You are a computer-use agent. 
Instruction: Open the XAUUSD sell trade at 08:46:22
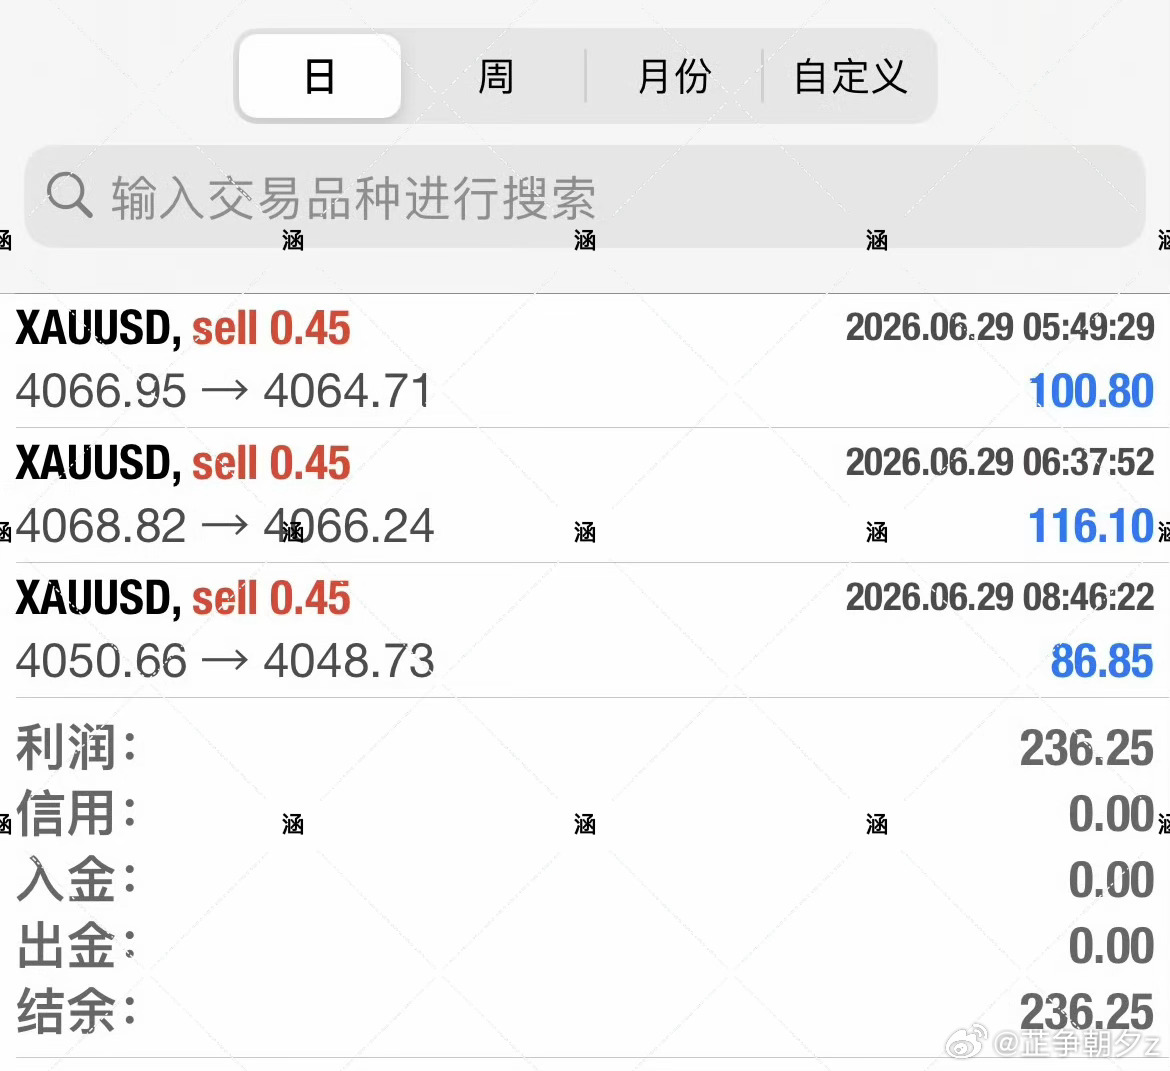point(585,630)
